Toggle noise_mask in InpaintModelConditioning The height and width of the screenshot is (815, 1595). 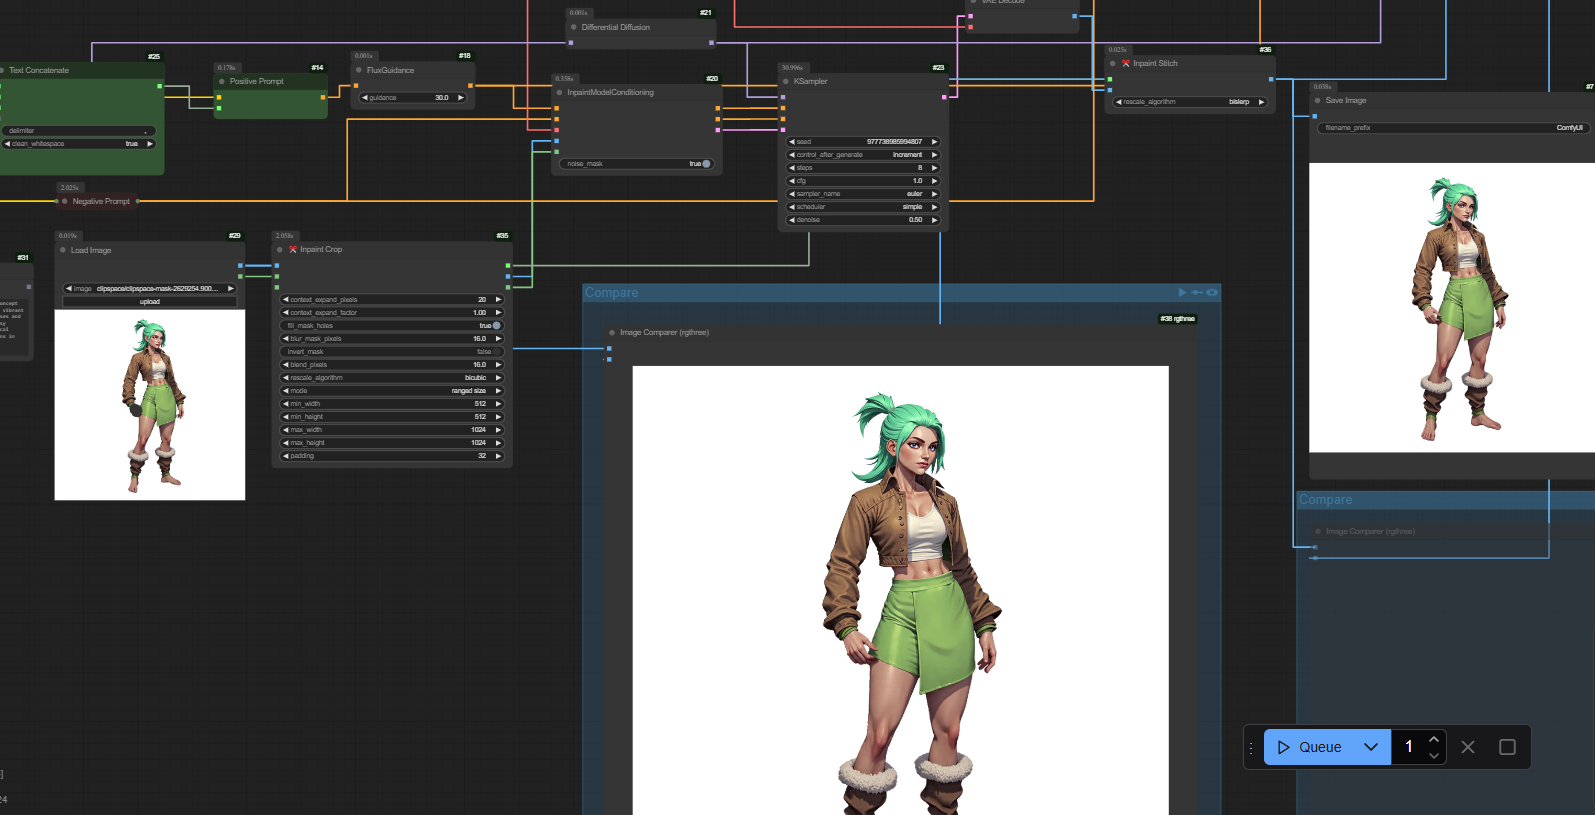click(706, 164)
